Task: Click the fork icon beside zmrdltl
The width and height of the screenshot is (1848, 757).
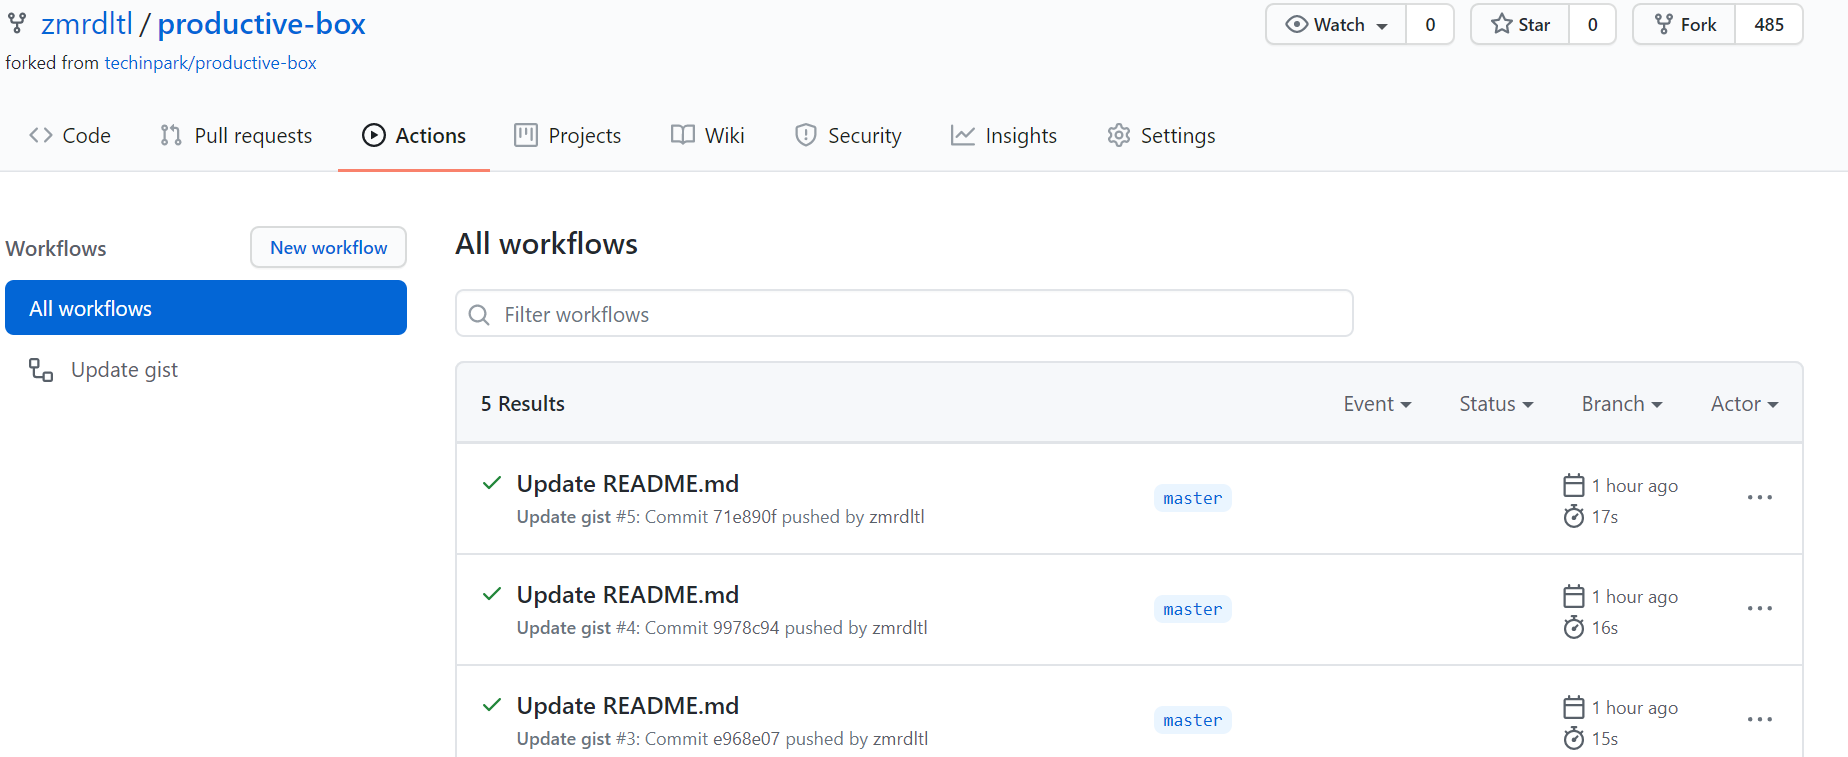Action: click(x=17, y=23)
